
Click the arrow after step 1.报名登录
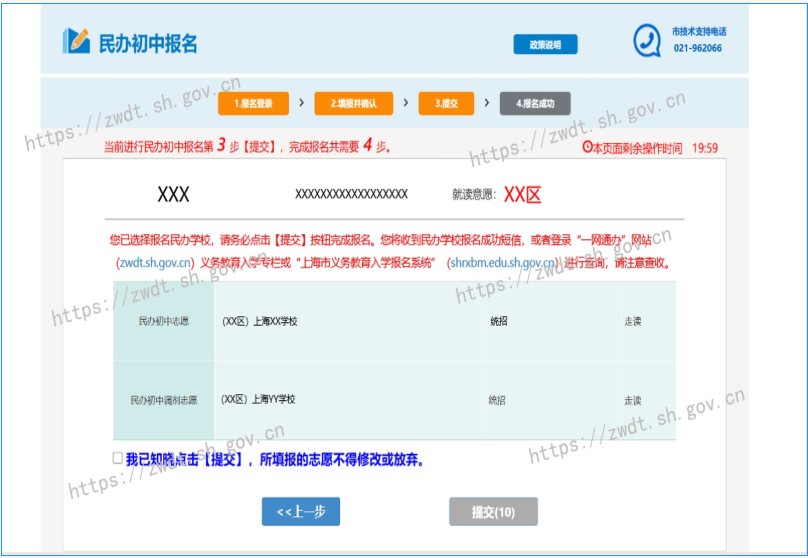click(x=300, y=102)
